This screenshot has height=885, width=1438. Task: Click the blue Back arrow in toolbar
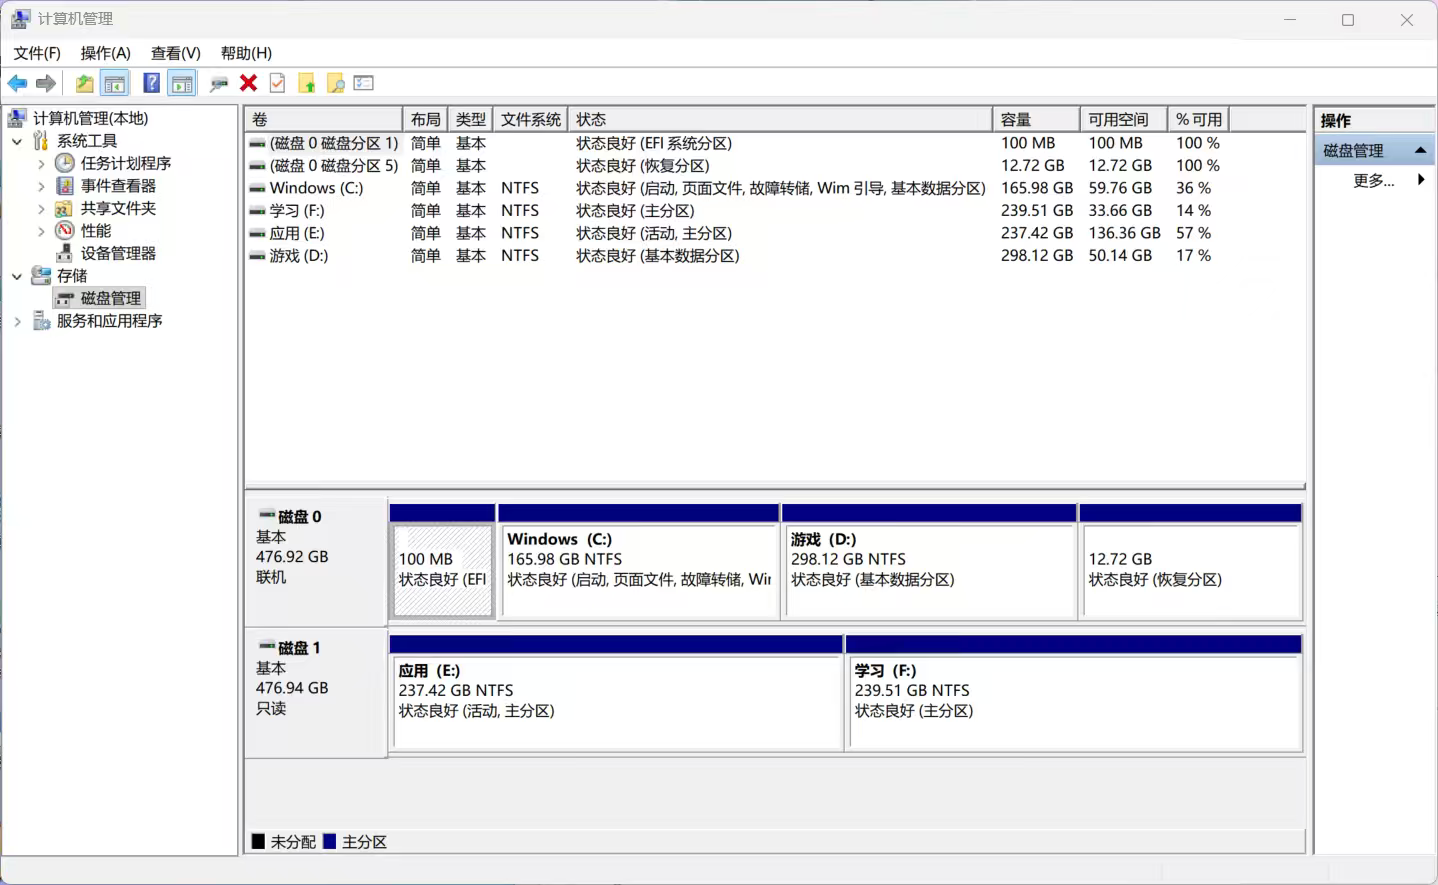17,84
